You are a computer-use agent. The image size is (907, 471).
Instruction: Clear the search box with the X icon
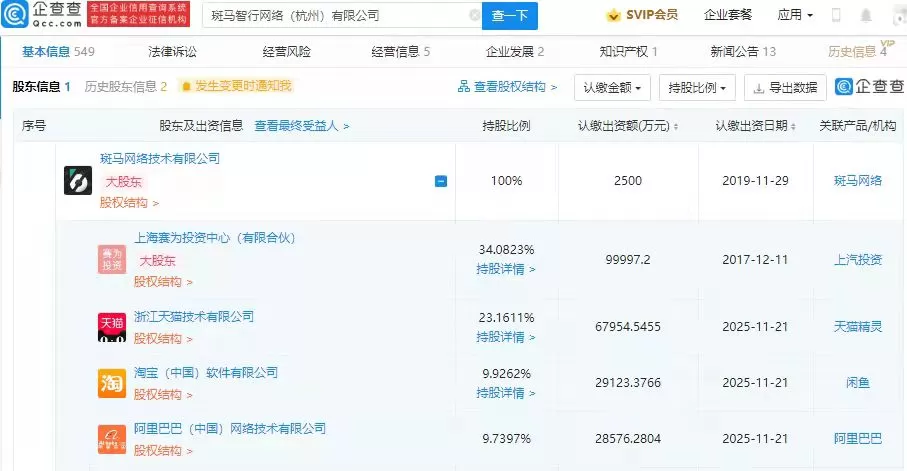click(474, 16)
